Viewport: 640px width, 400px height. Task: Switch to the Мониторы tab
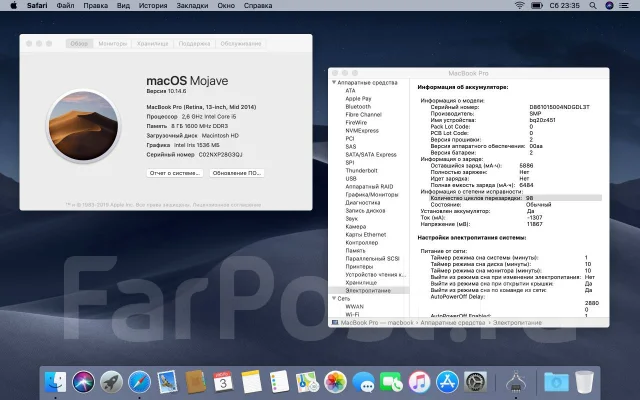pos(113,44)
